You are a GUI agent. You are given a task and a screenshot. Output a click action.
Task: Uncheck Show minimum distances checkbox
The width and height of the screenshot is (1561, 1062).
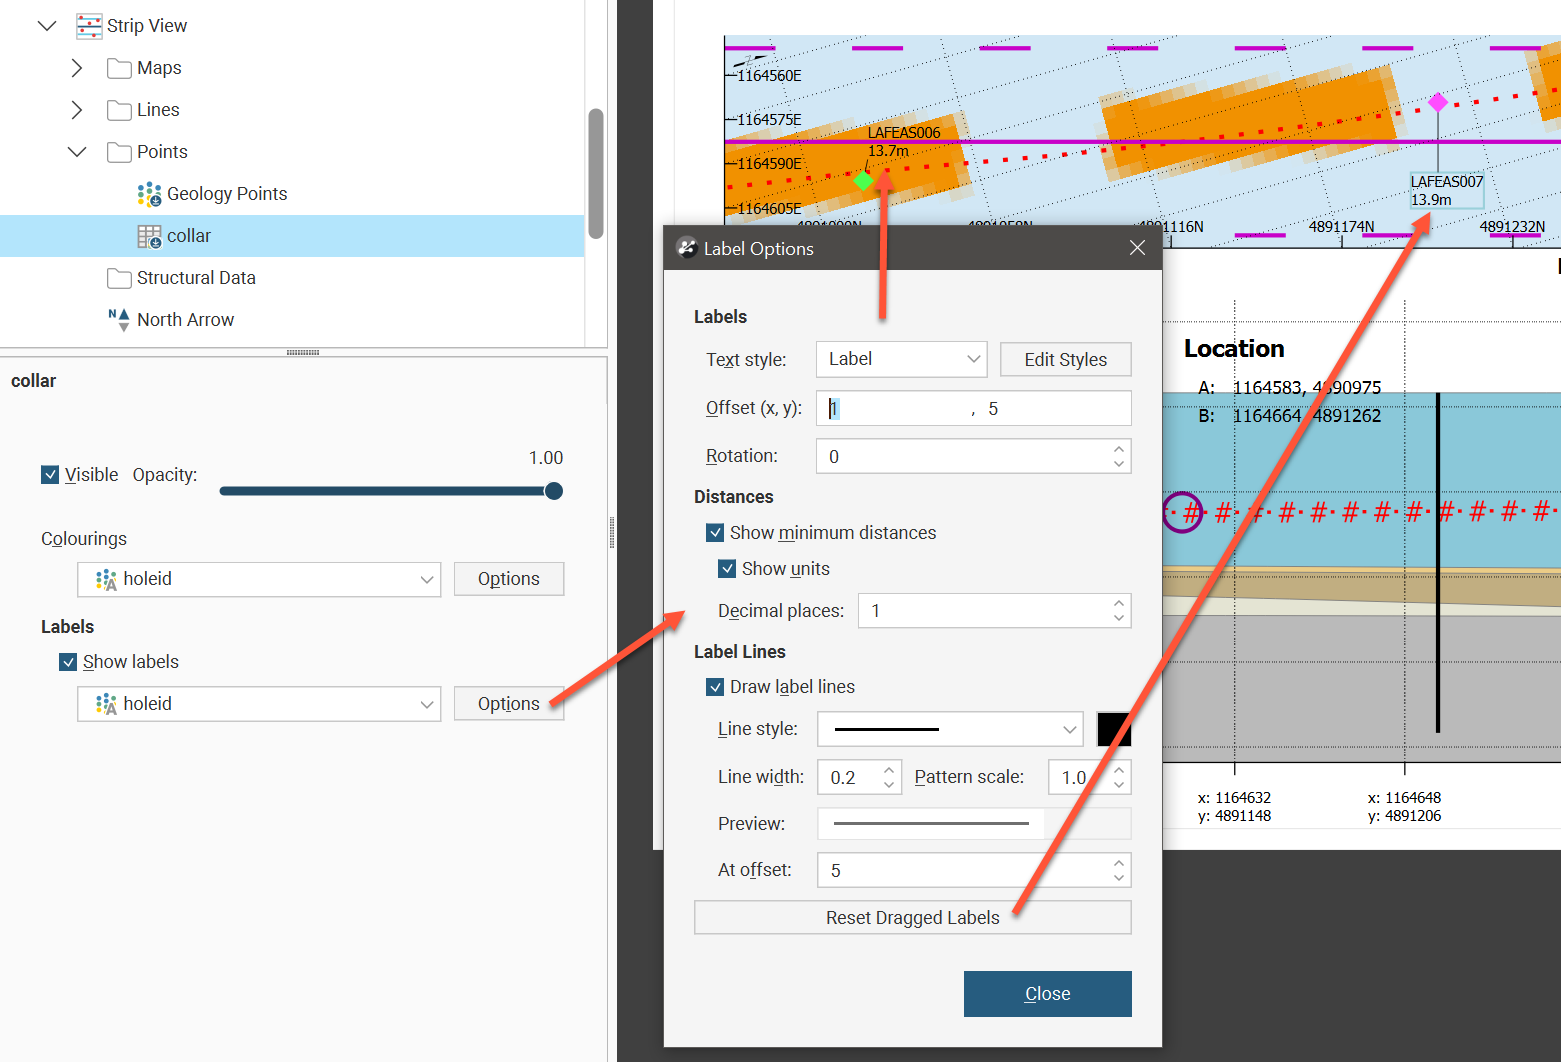coord(715,533)
